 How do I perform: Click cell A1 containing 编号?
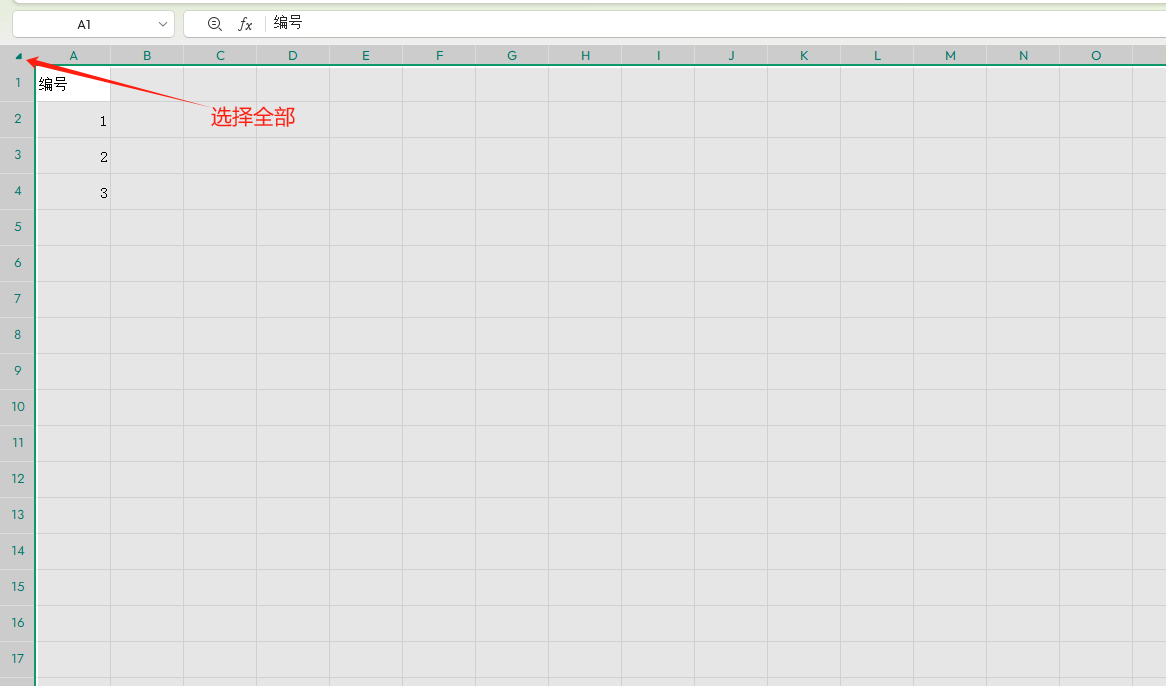(74, 84)
